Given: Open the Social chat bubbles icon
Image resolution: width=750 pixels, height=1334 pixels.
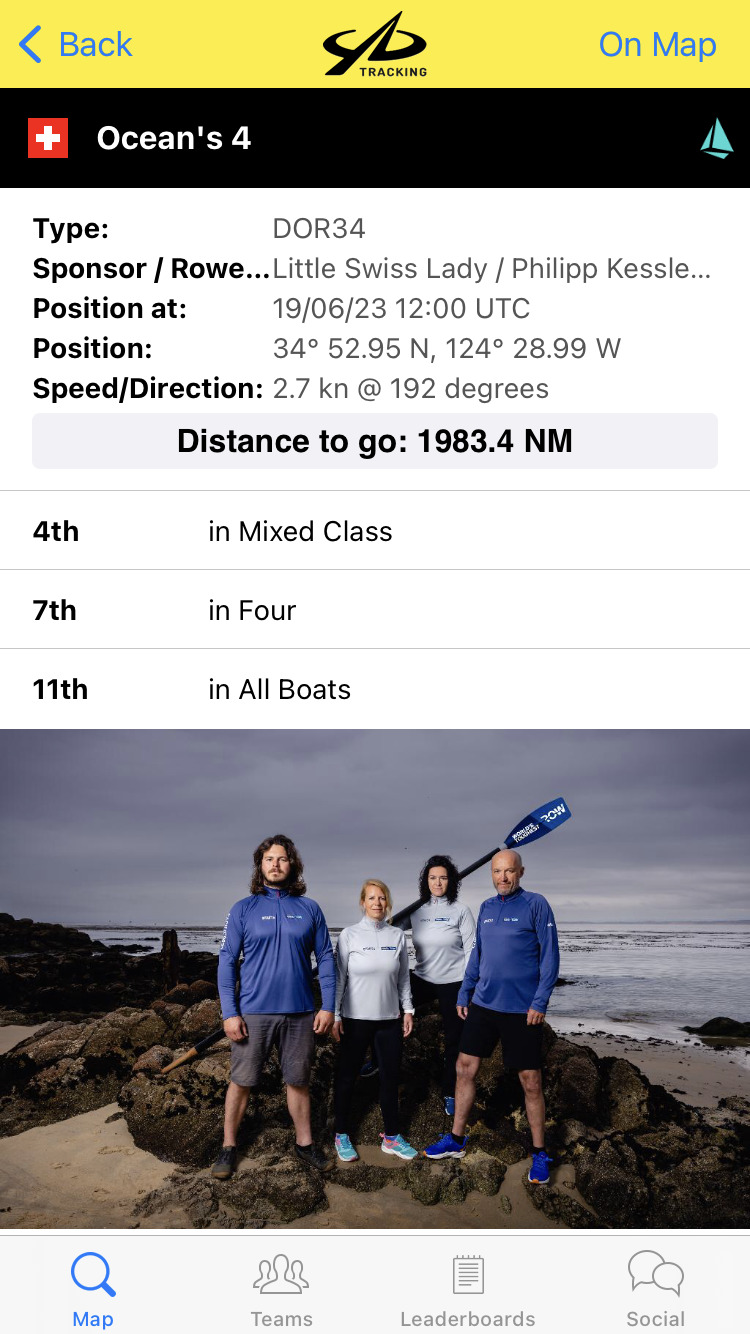Looking at the screenshot, I should [x=656, y=1275].
